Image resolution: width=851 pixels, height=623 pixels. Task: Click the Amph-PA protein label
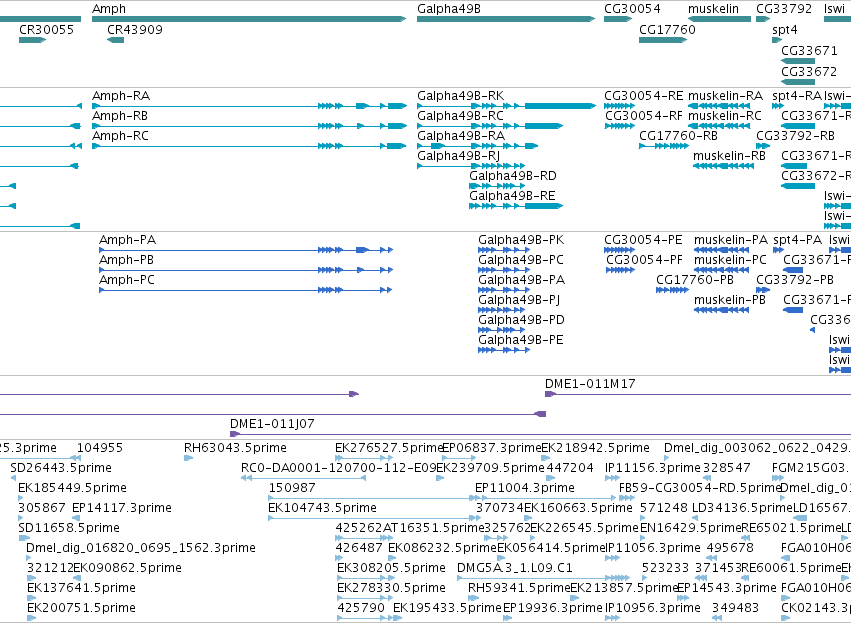coord(127,240)
